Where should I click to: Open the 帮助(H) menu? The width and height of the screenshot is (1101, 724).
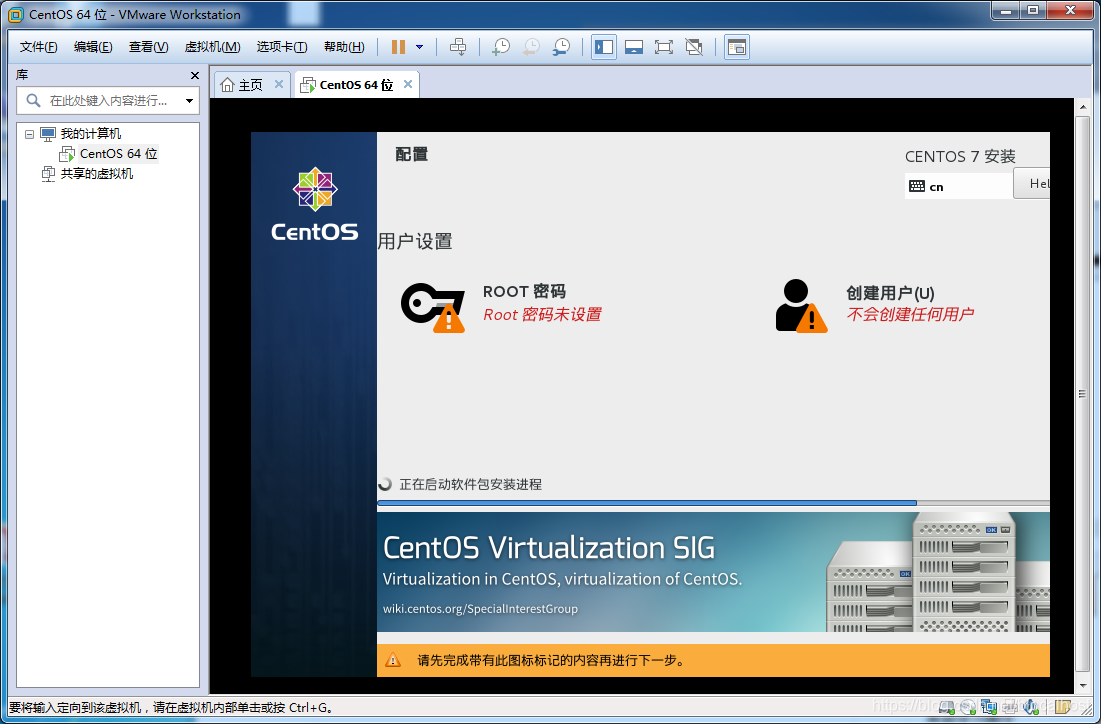pos(344,47)
